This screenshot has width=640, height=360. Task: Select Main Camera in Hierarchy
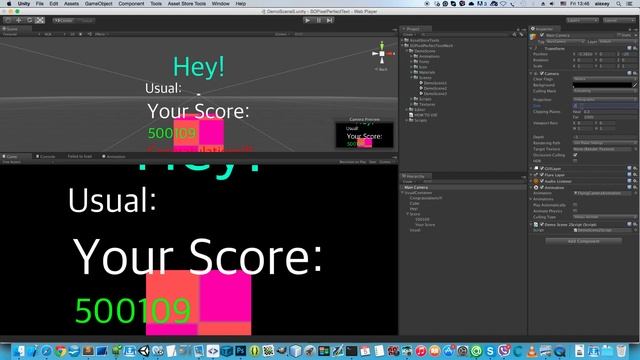416,187
